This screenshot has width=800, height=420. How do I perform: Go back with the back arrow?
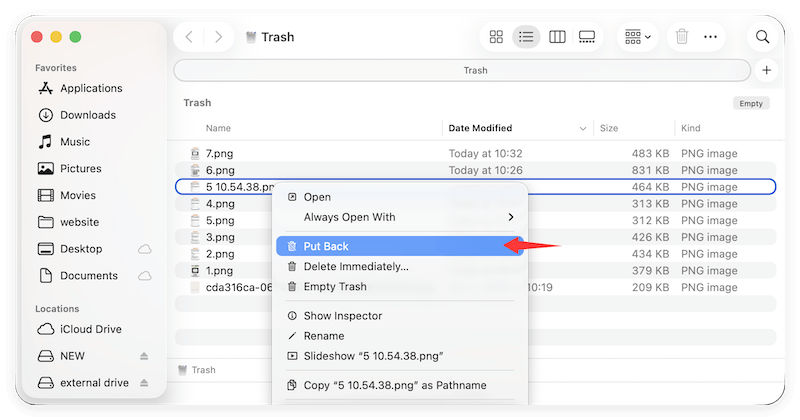[189, 37]
